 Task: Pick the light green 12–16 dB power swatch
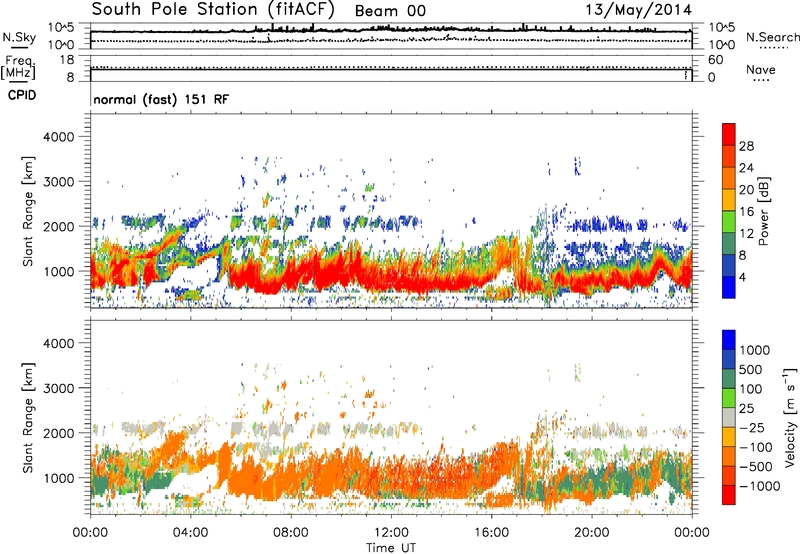729,221
